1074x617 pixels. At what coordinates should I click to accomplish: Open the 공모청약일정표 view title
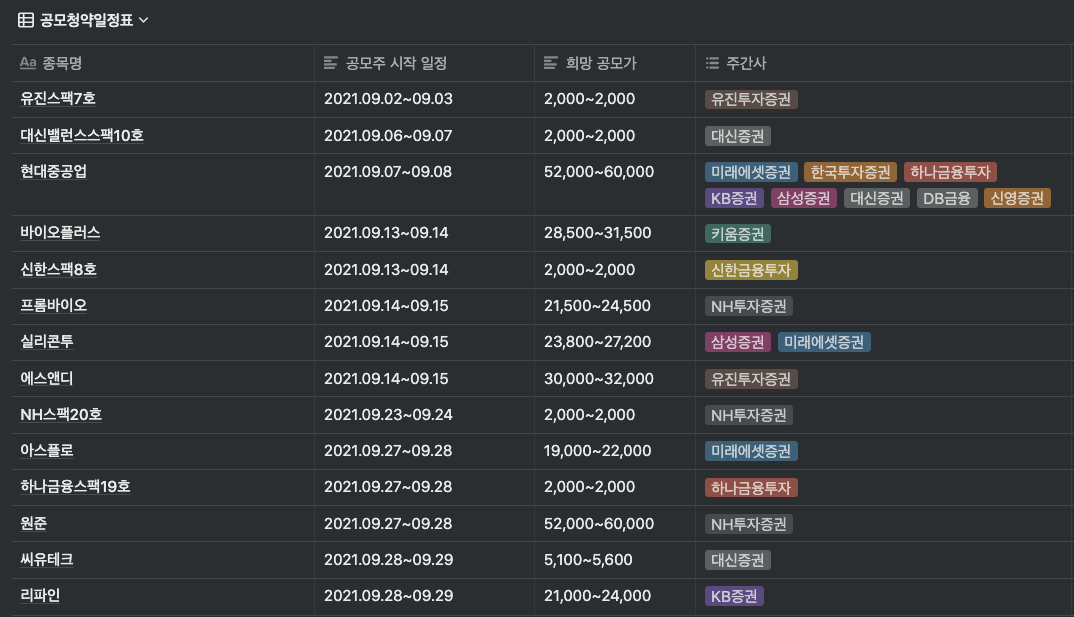(86, 20)
